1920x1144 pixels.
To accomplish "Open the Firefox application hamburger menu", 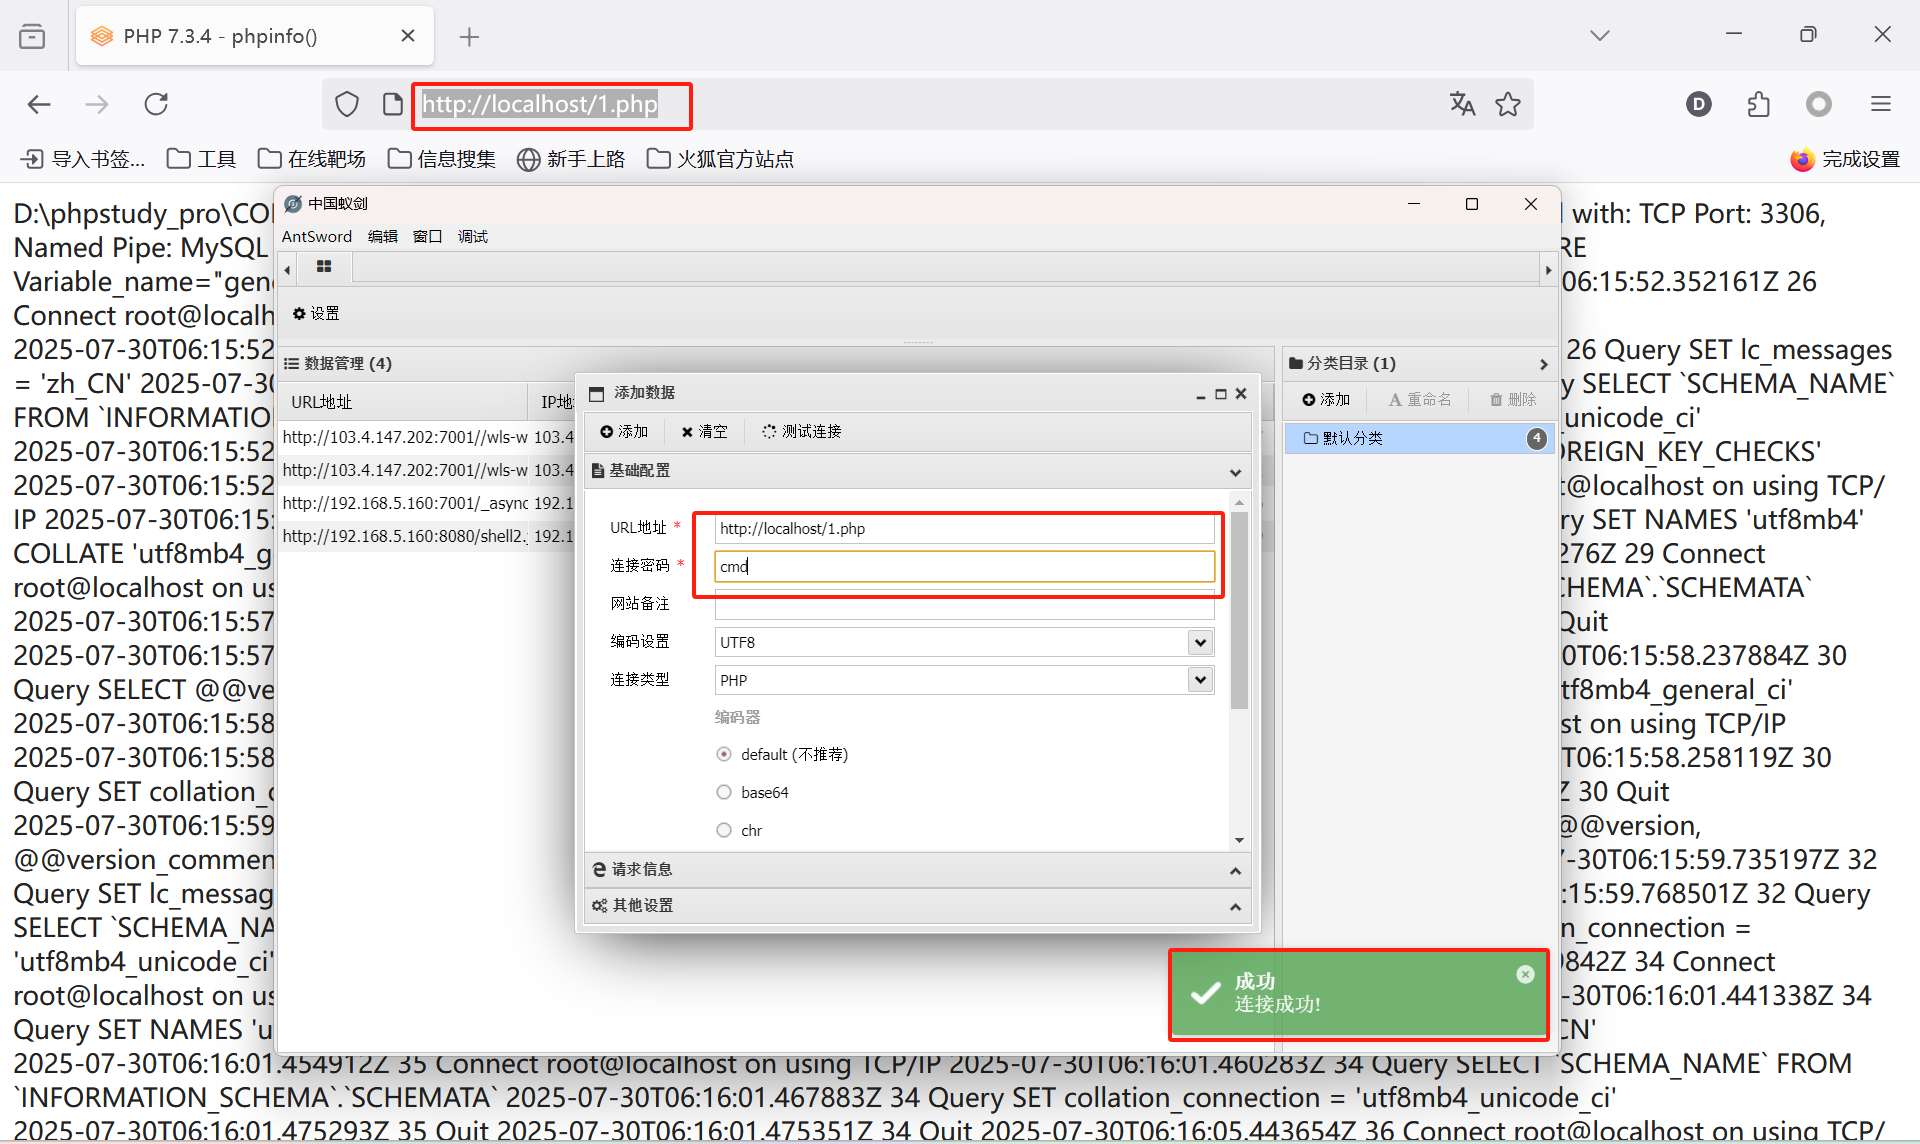I will 1881,104.
